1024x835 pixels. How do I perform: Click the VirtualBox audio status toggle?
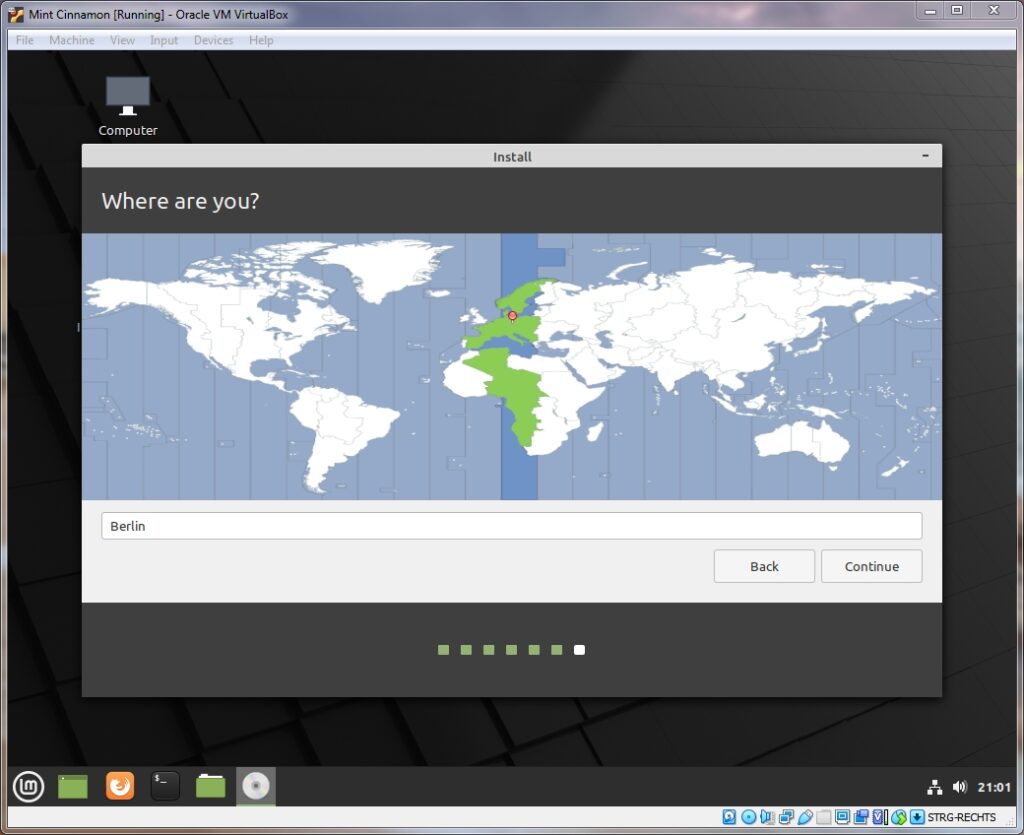767,817
